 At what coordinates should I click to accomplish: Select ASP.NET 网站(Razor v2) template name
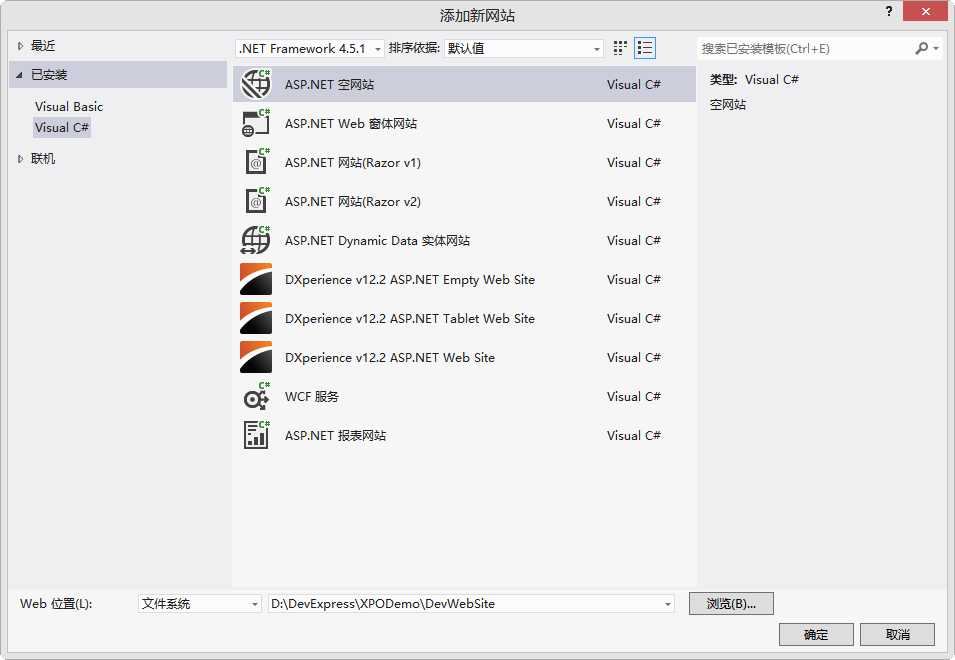coord(353,201)
